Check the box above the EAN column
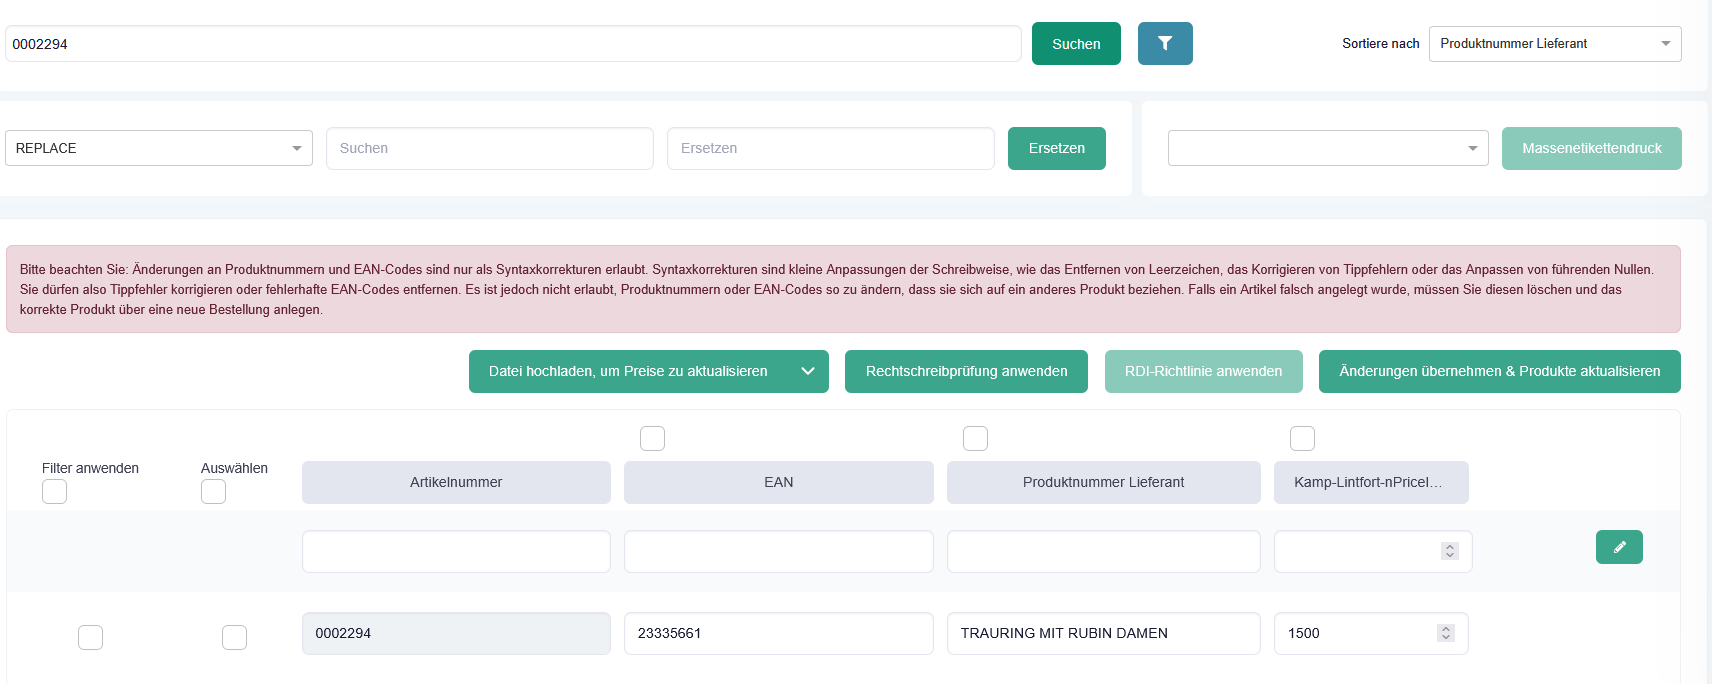The image size is (1712, 684). [652, 438]
